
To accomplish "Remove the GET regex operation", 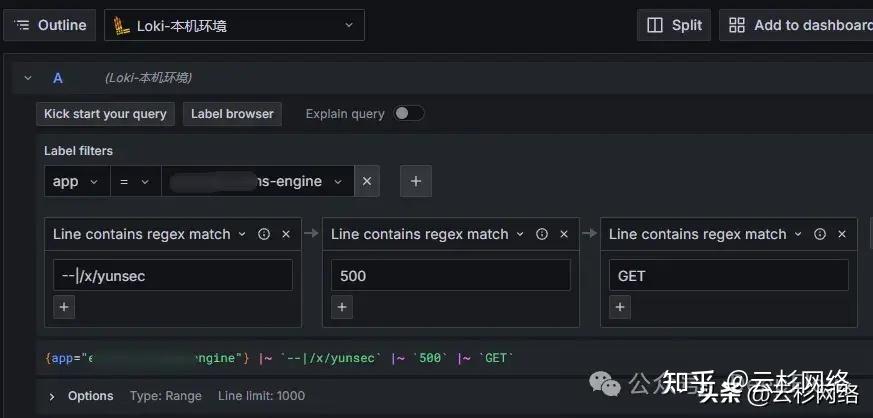I will pos(842,234).
